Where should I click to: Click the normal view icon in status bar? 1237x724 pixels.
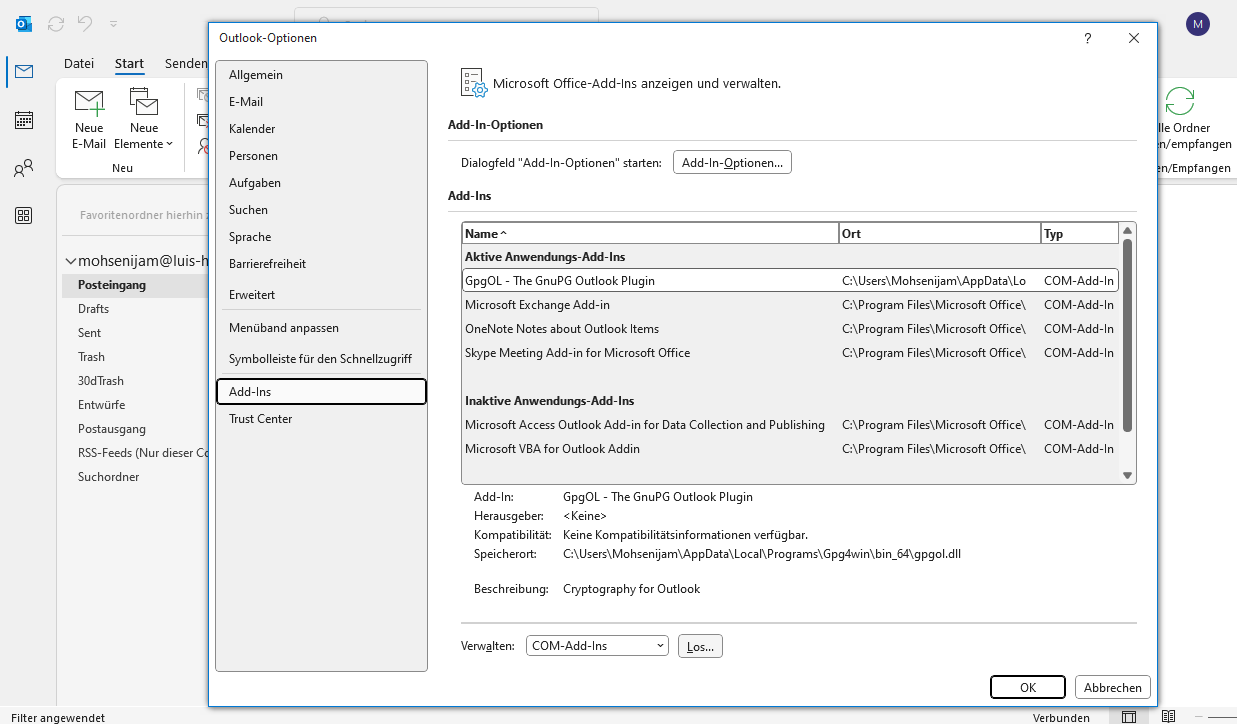1128,717
